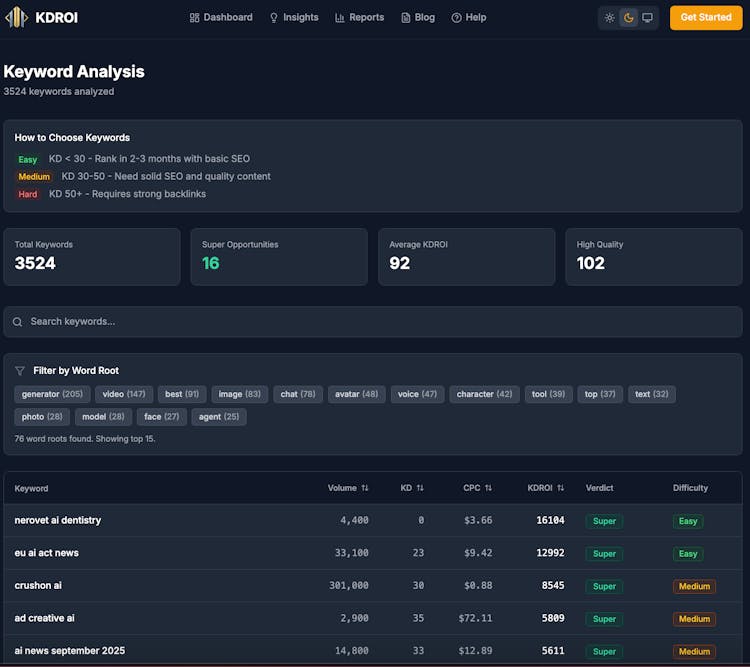The image size is (750, 667).
Task: Enable the 'avatar' word root filter
Action: pyautogui.click(x=356, y=394)
